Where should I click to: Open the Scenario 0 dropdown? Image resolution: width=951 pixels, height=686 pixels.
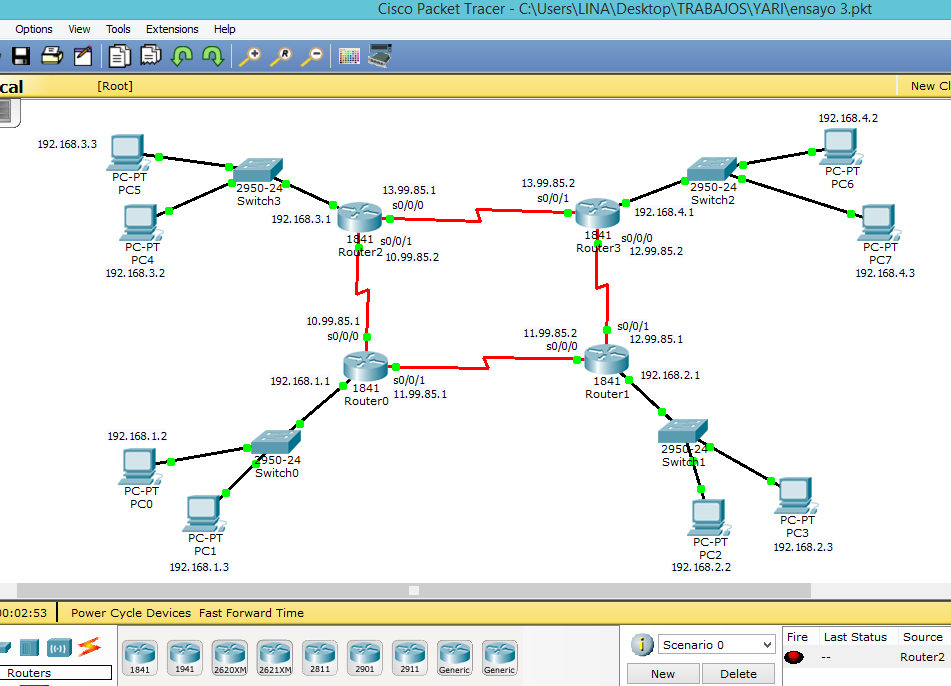click(x=716, y=645)
